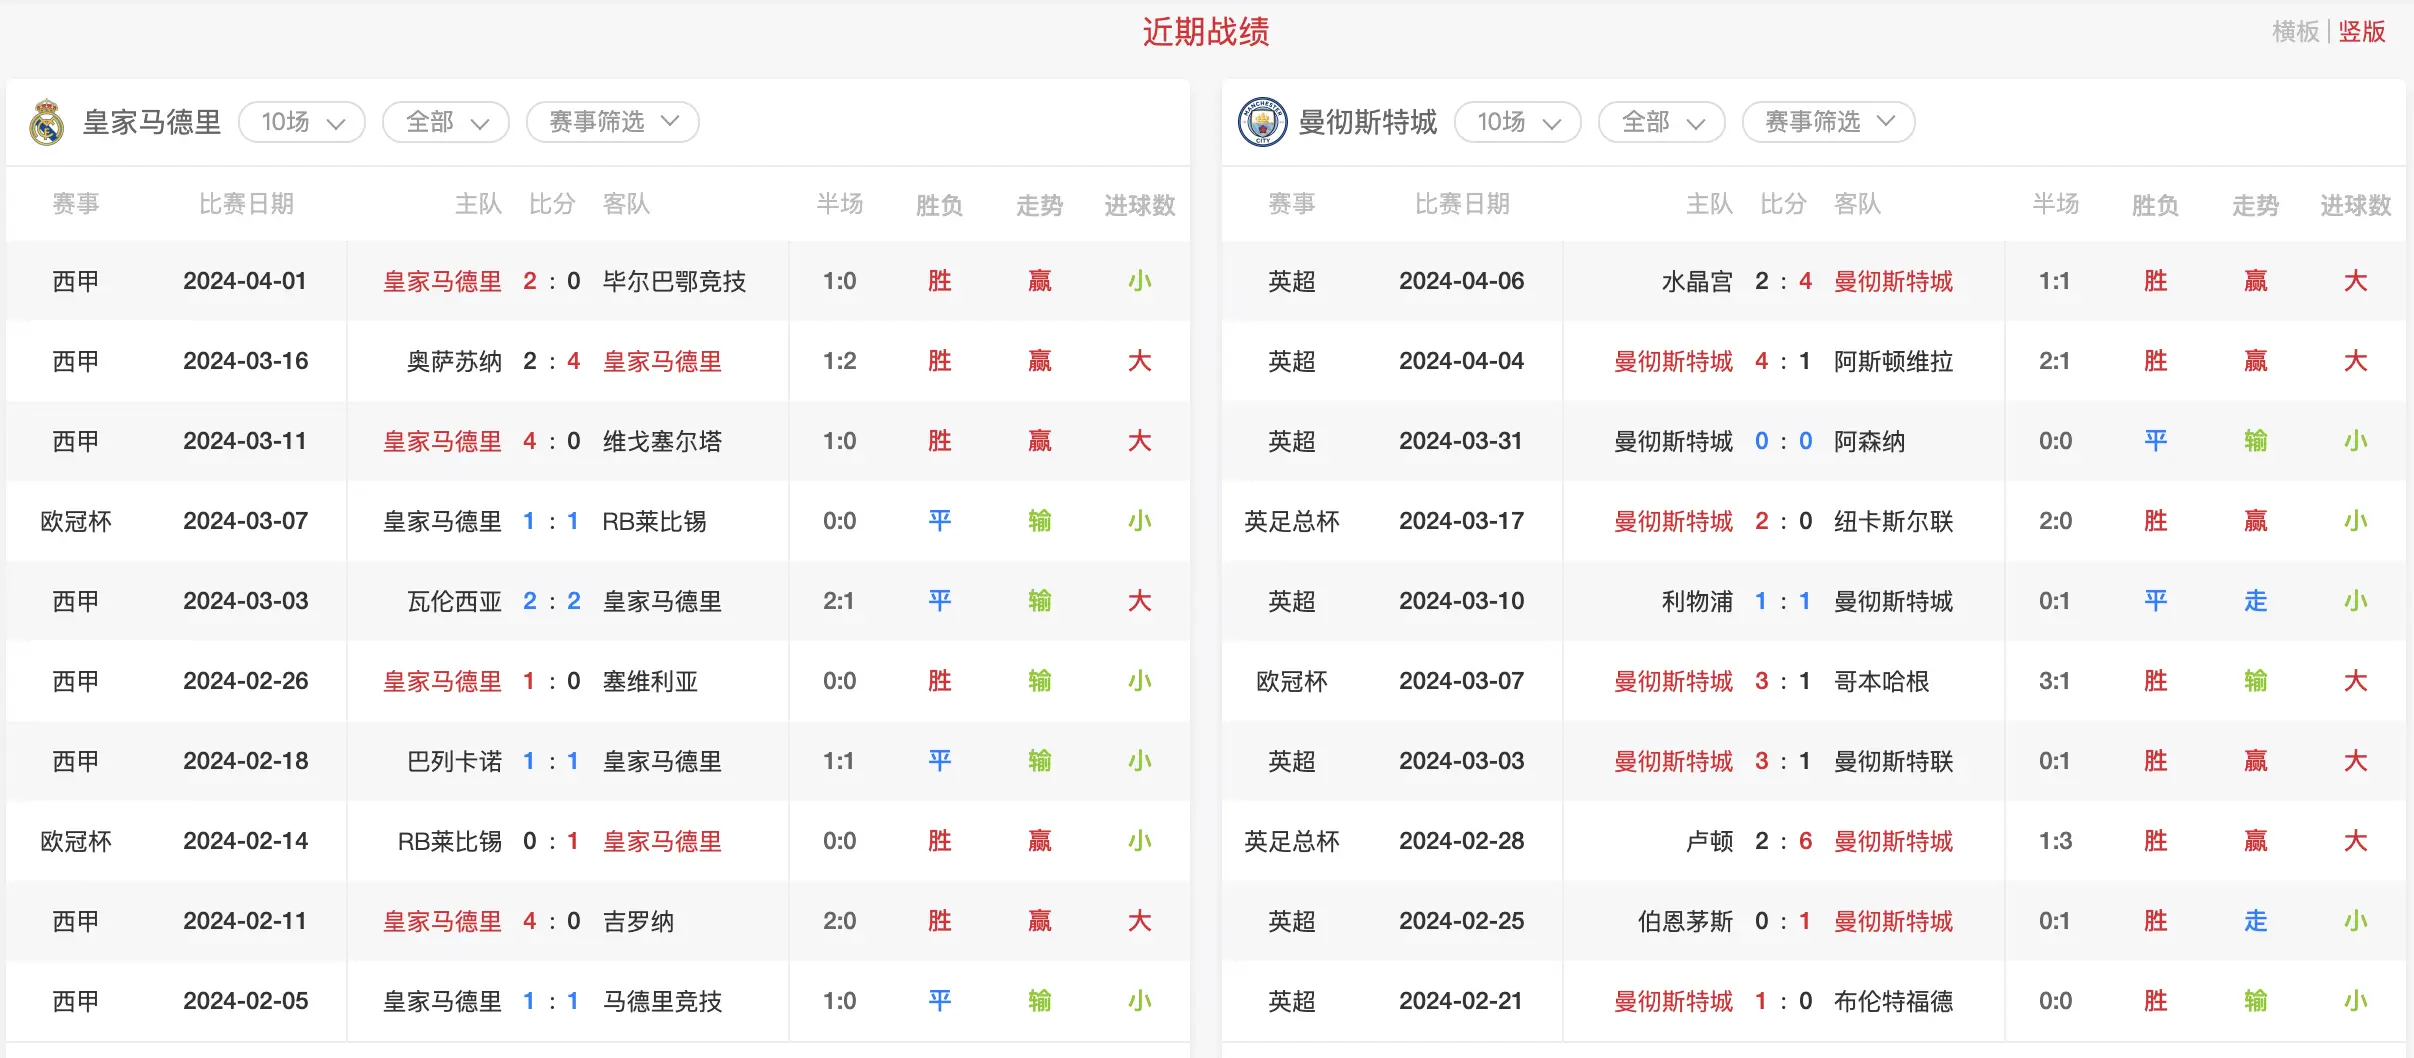The image size is (2414, 1058).
Task: Click 纽卡斯尔联 in the 2024-03-17 match
Action: click(1893, 521)
